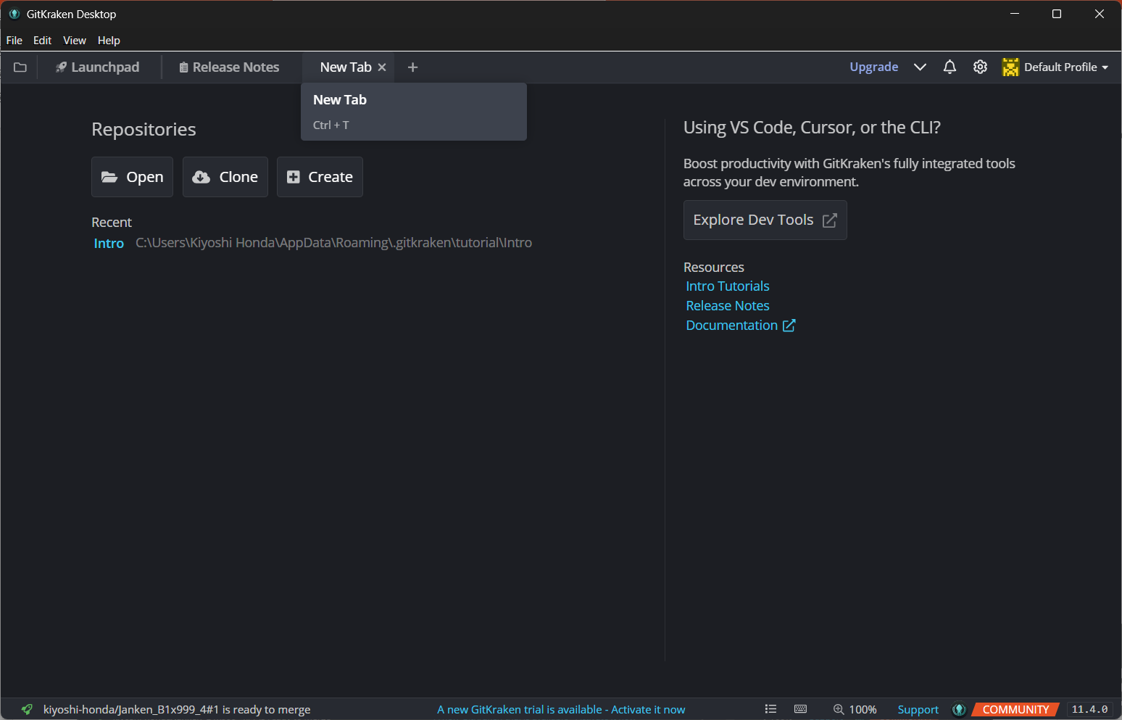This screenshot has height=720, width=1122.
Task: Click the Clone repository button
Action: click(x=225, y=177)
